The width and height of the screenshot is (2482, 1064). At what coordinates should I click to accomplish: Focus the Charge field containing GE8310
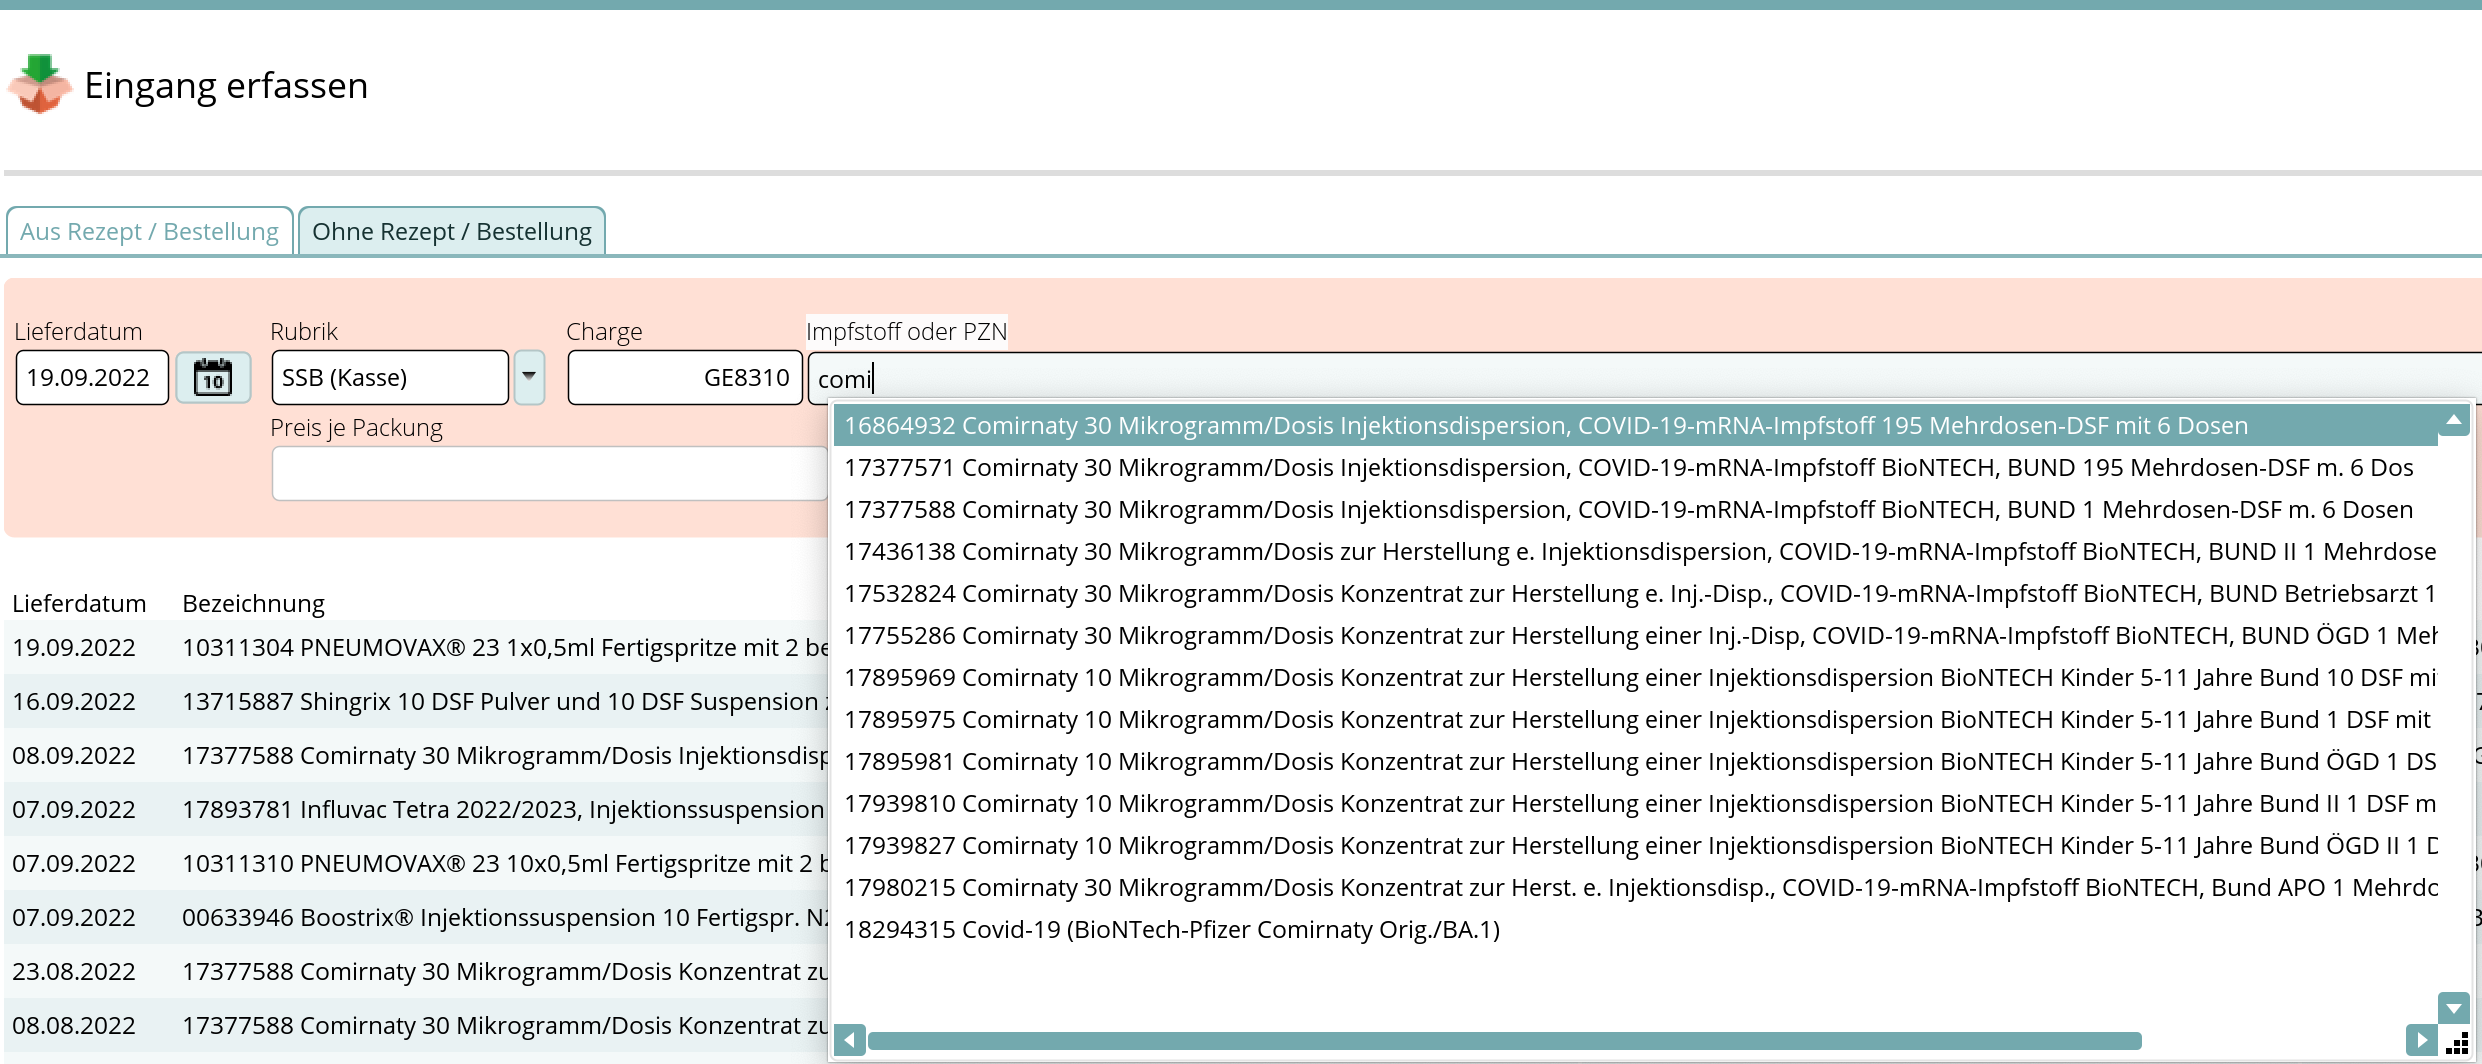(685, 378)
